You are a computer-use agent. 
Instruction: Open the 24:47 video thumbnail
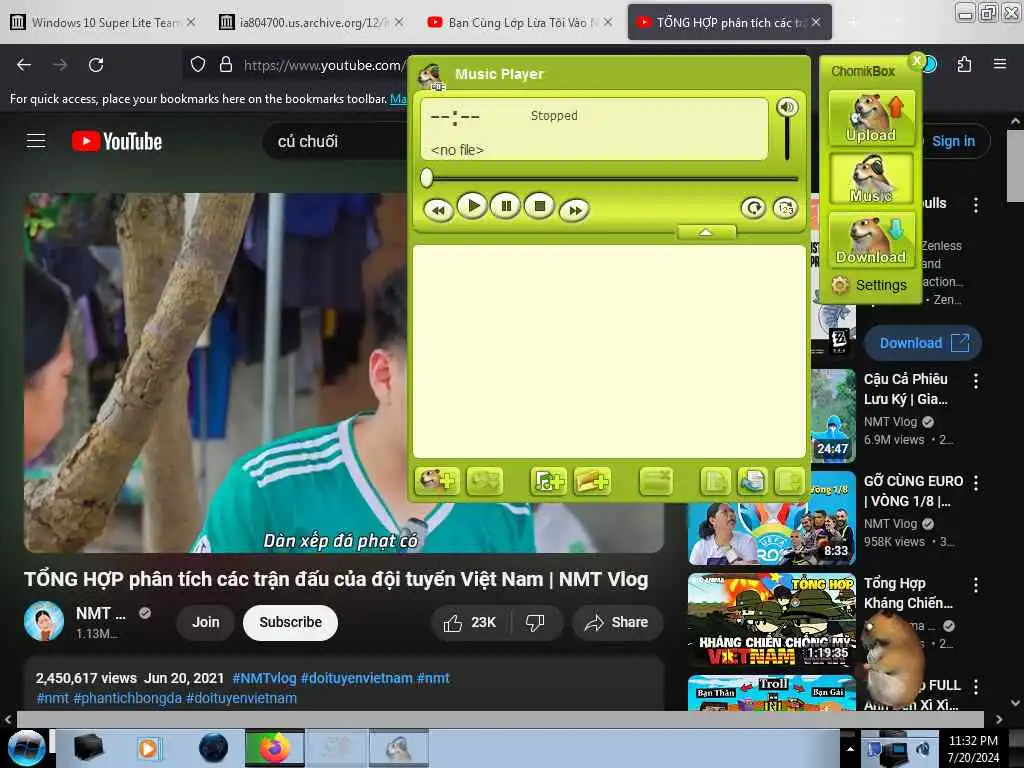(833, 416)
